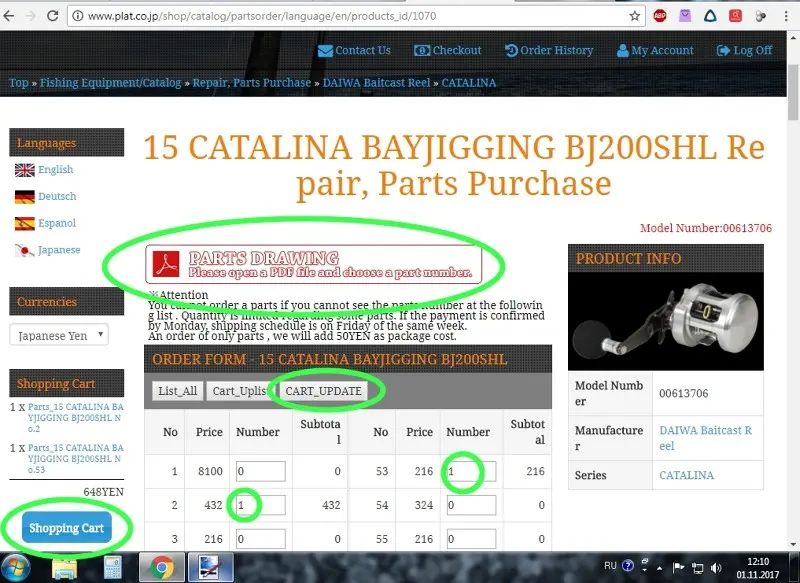Click the Action Center flag icon
This screenshot has width=800, height=583.
pos(678,567)
